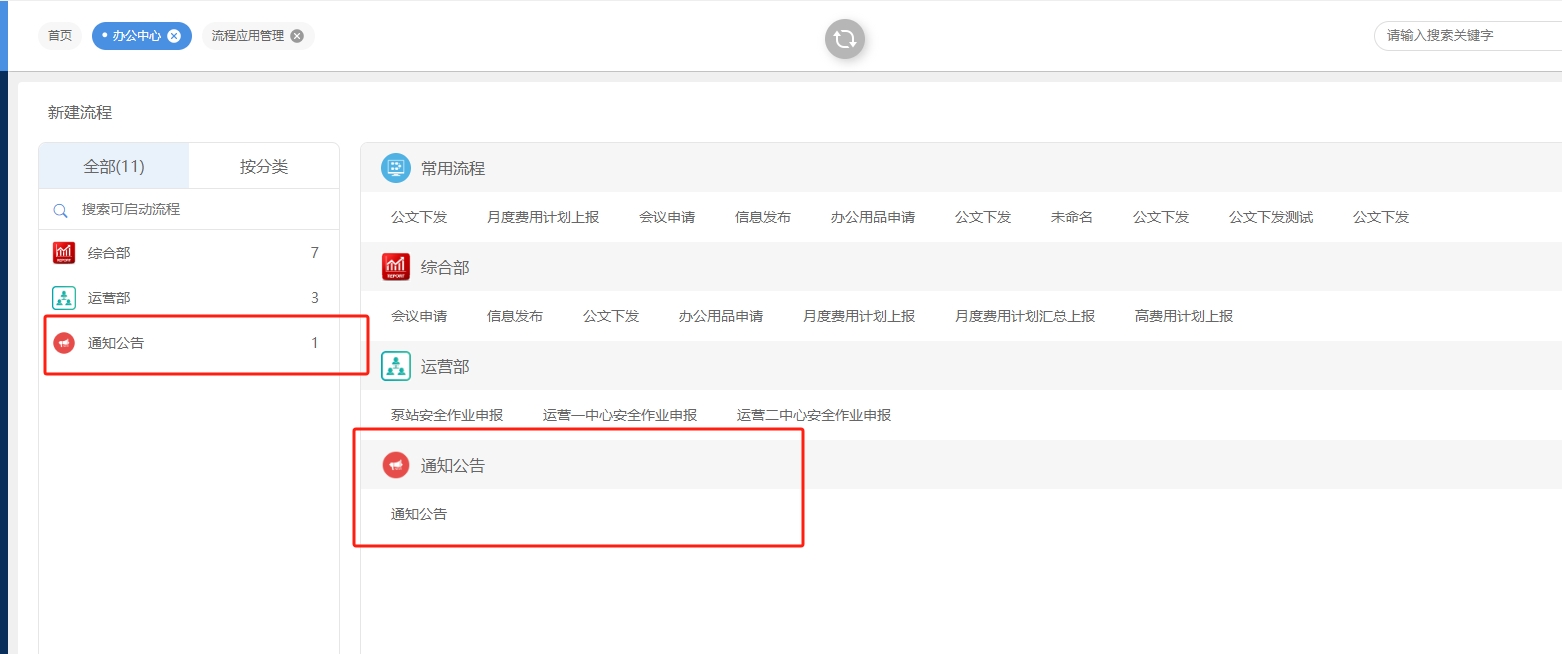Click the 综合部 section heading text on right
This screenshot has width=1562, height=654.
pos(445,267)
